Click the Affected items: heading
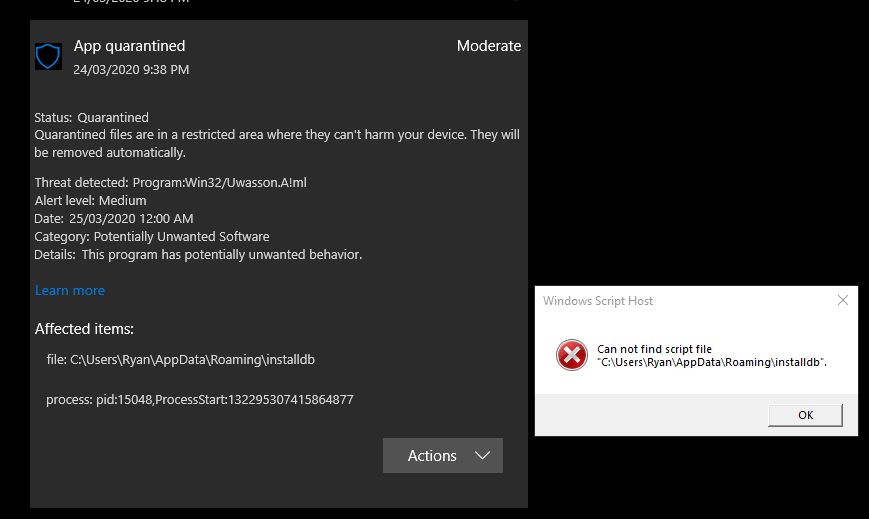The width and height of the screenshot is (869, 519). click(x=84, y=329)
